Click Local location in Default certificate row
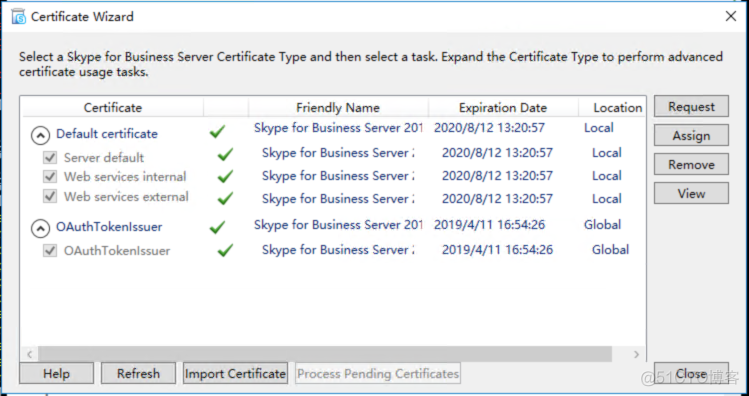 pyautogui.click(x=599, y=128)
